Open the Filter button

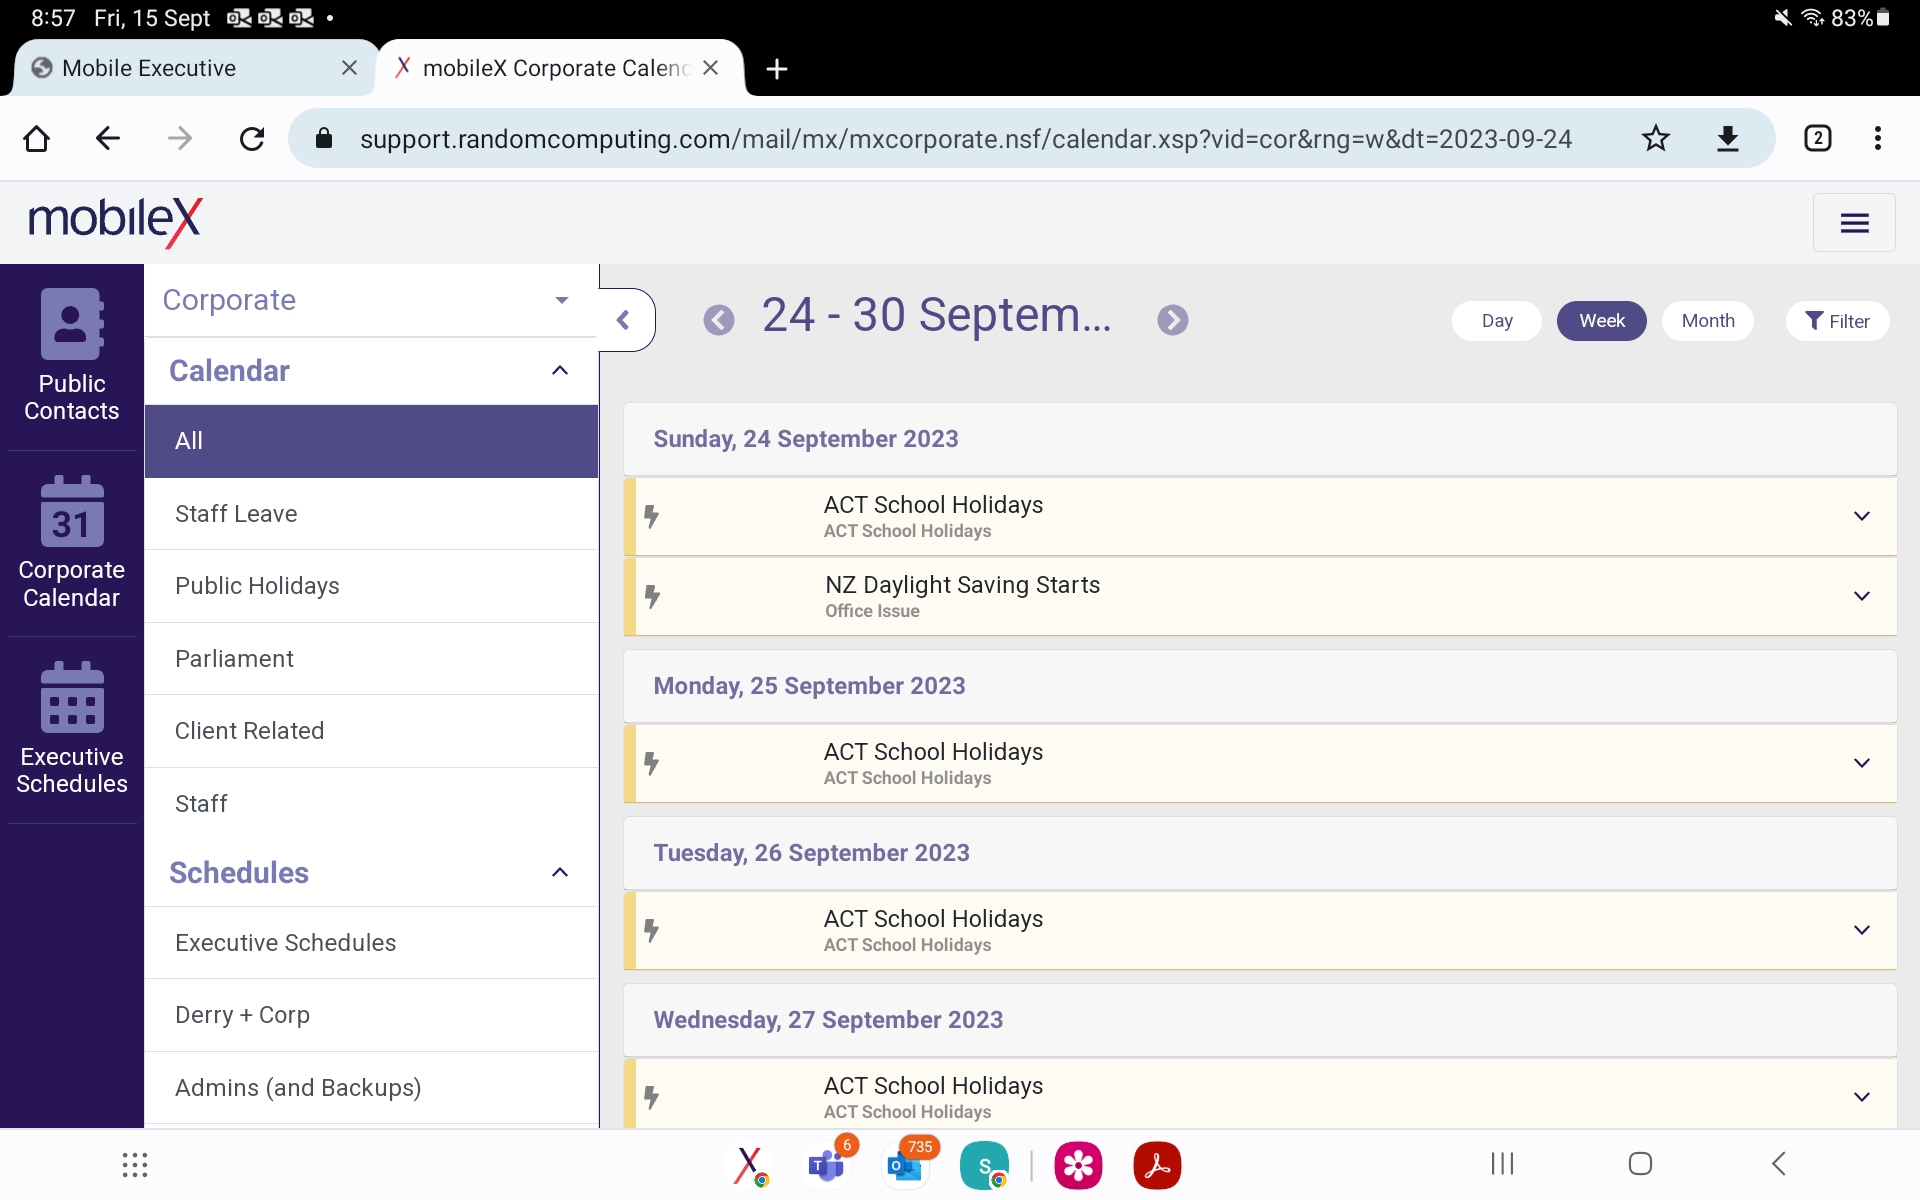point(1837,321)
